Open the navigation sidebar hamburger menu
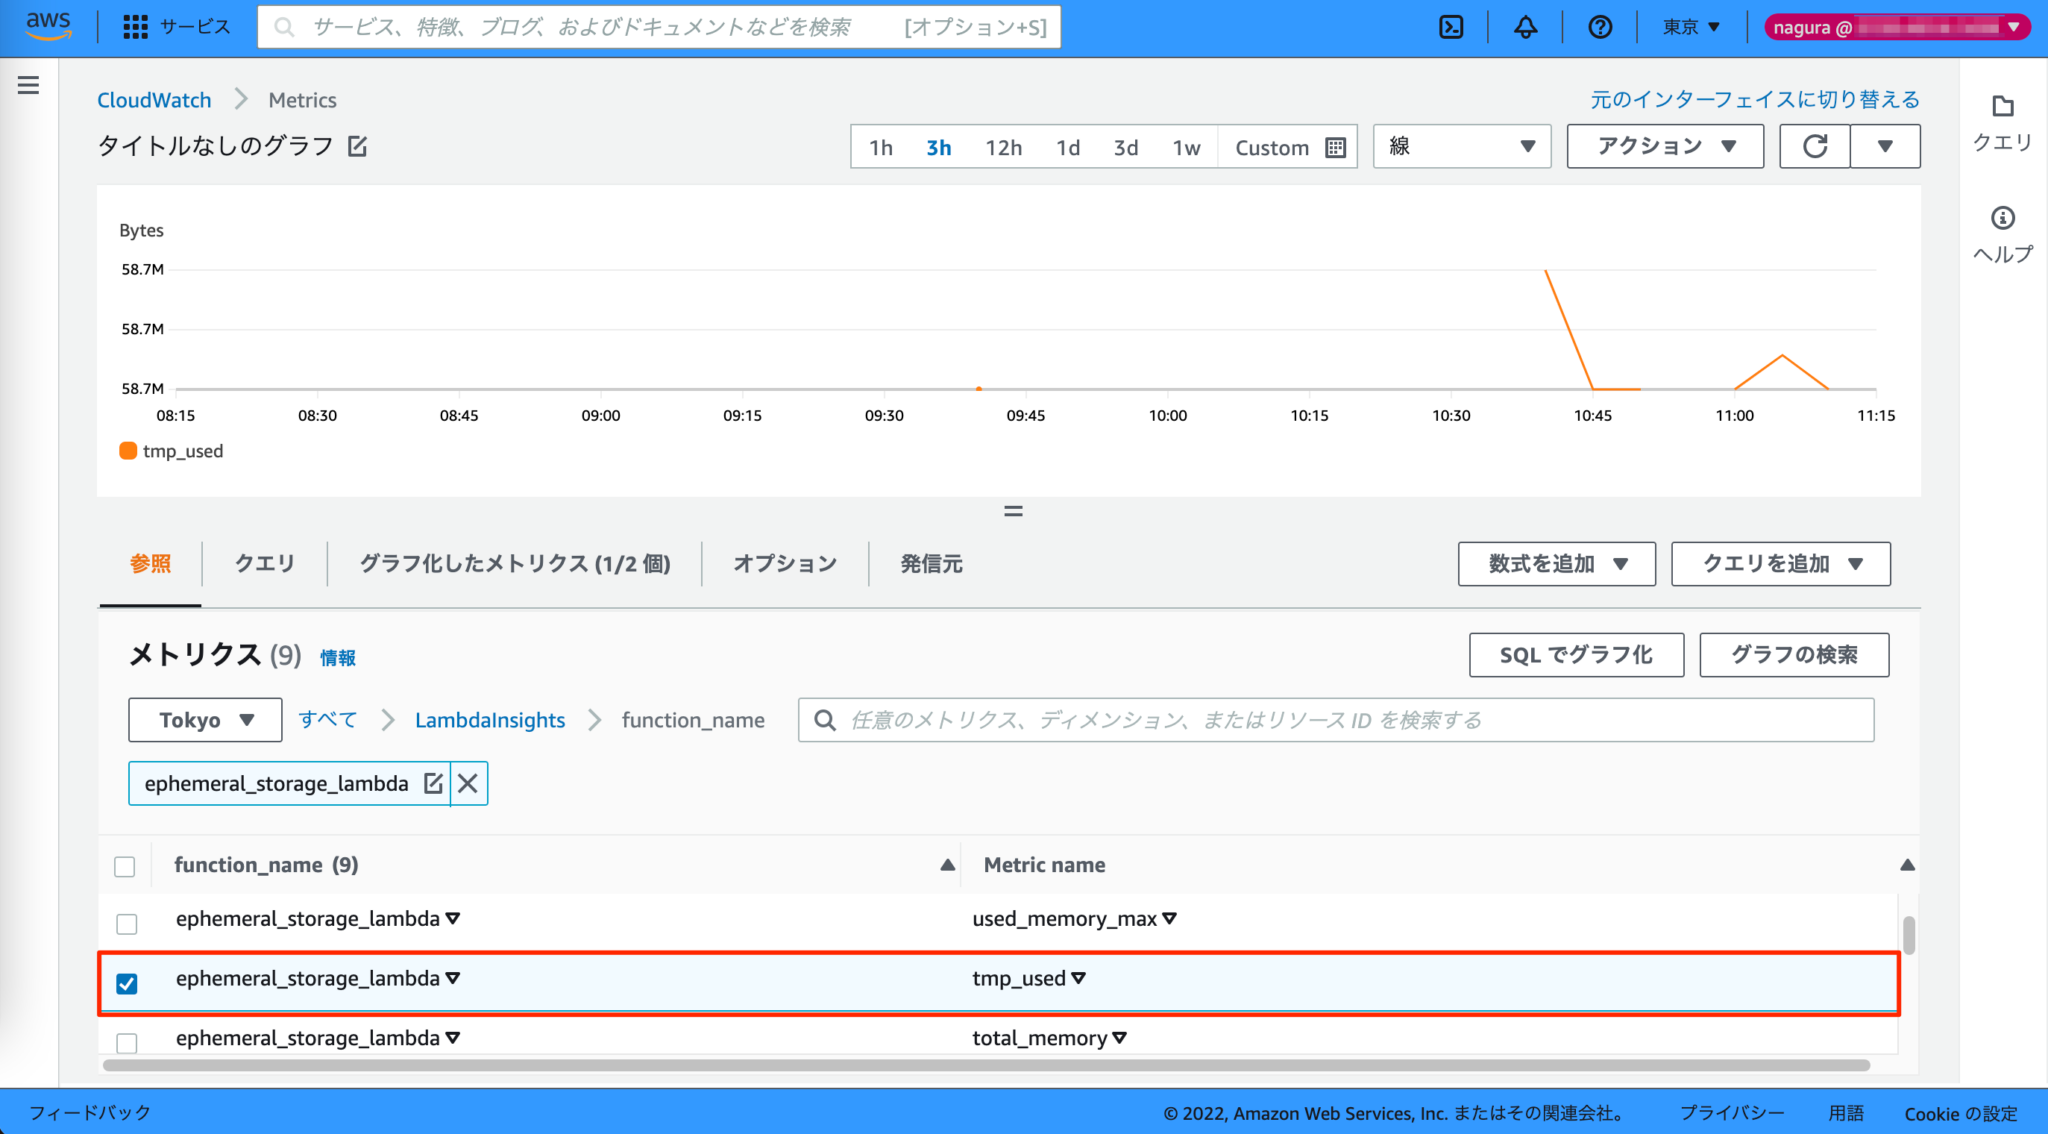The width and height of the screenshot is (2048, 1134). [27, 85]
